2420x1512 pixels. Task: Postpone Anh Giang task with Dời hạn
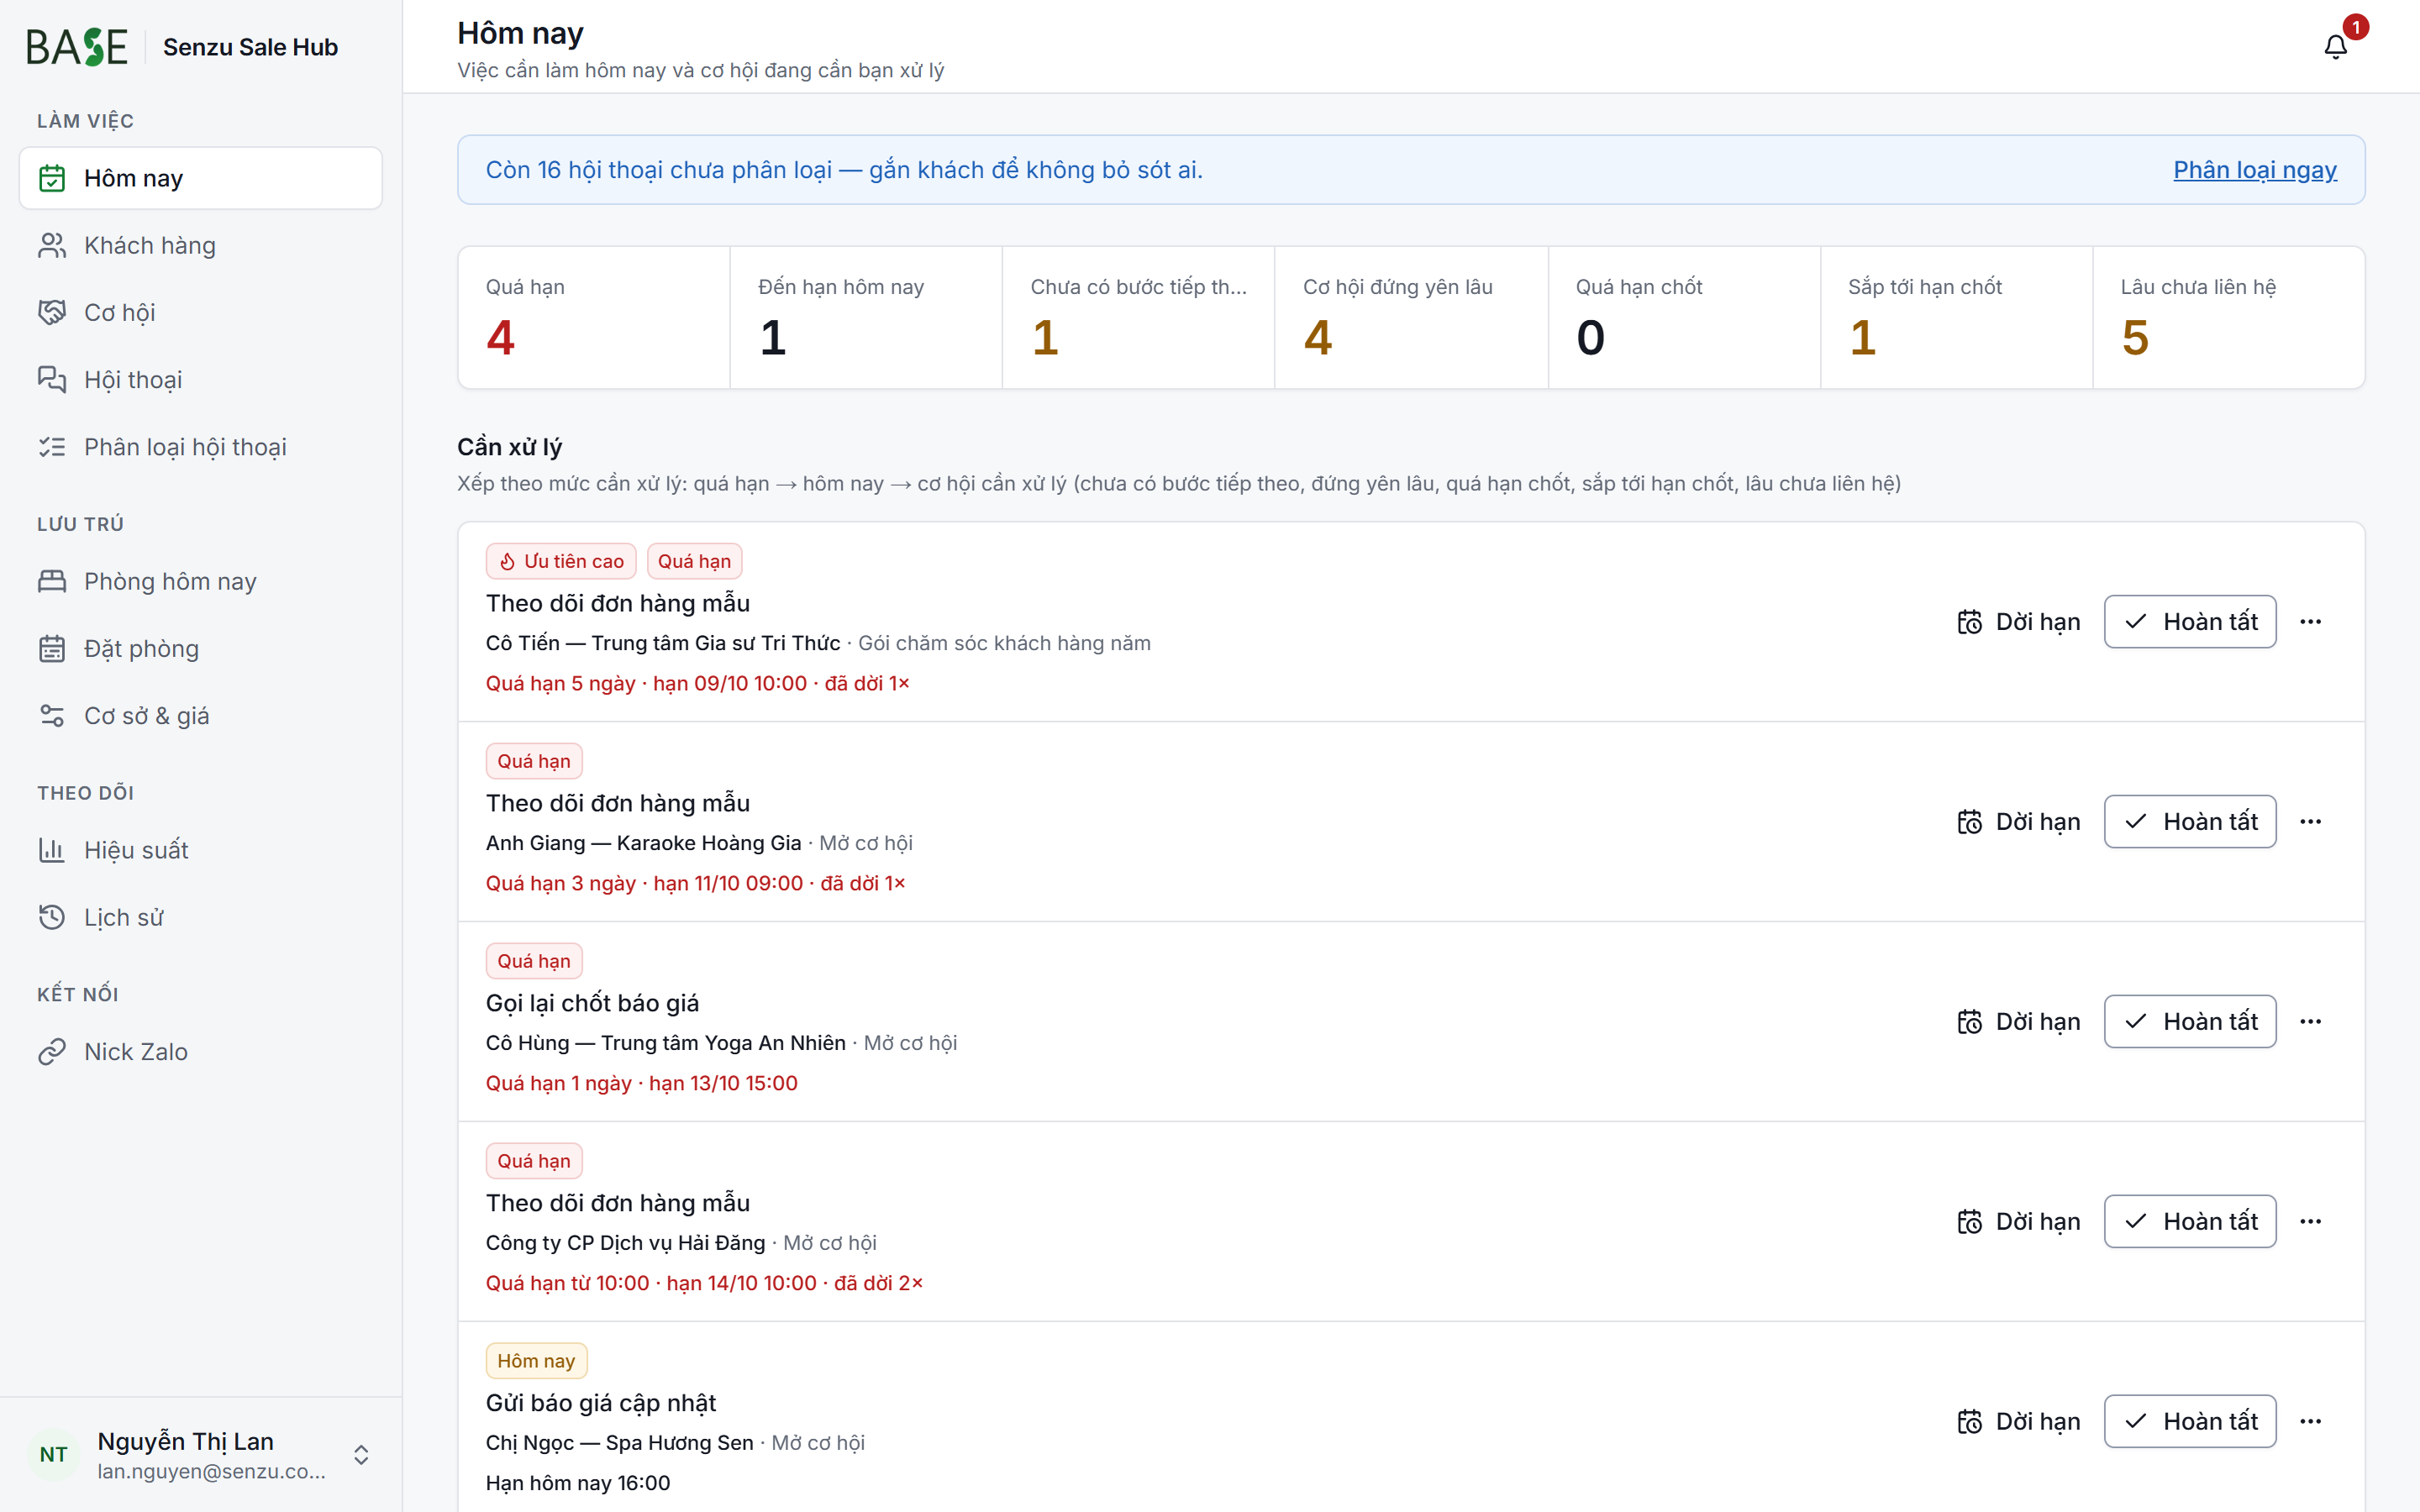tap(2018, 821)
